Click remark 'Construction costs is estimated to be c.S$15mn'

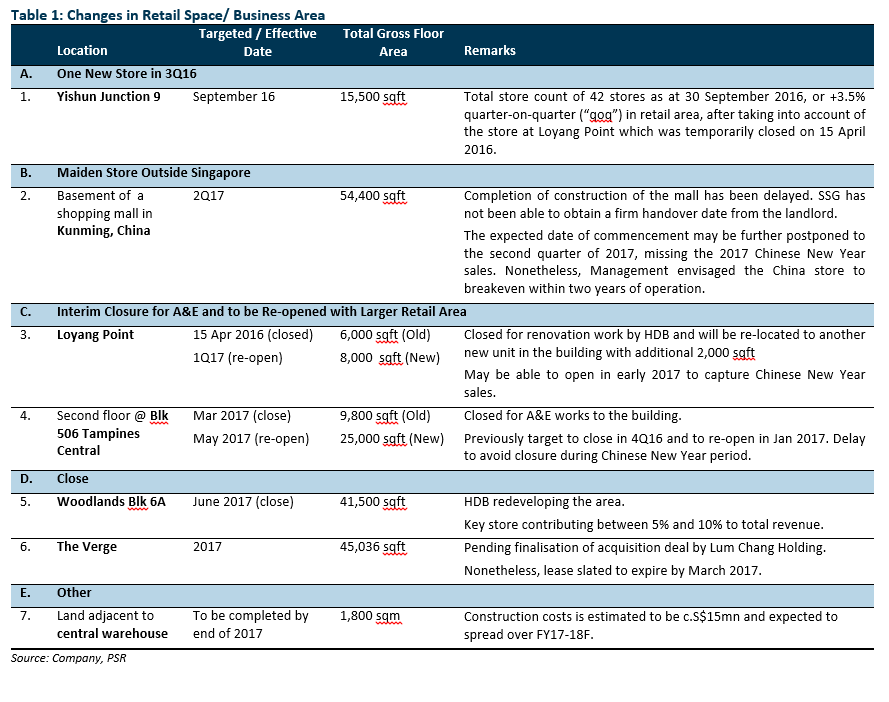pyautogui.click(x=650, y=625)
